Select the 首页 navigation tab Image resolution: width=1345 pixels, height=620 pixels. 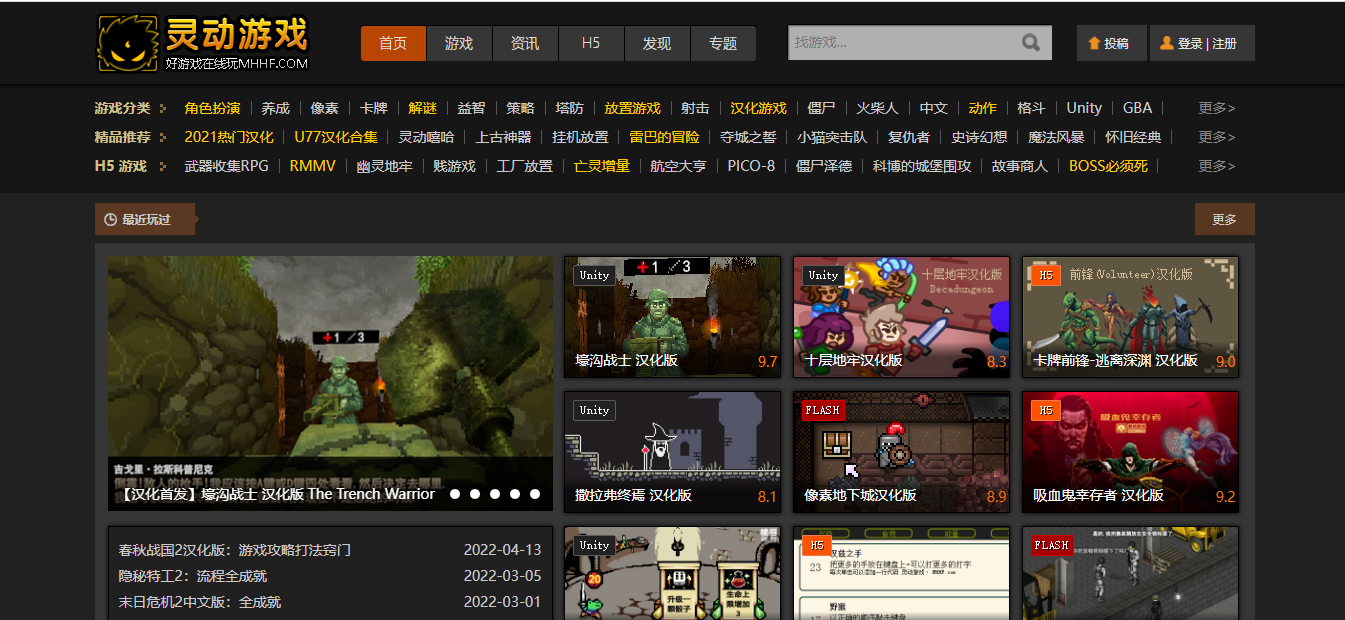(x=393, y=43)
